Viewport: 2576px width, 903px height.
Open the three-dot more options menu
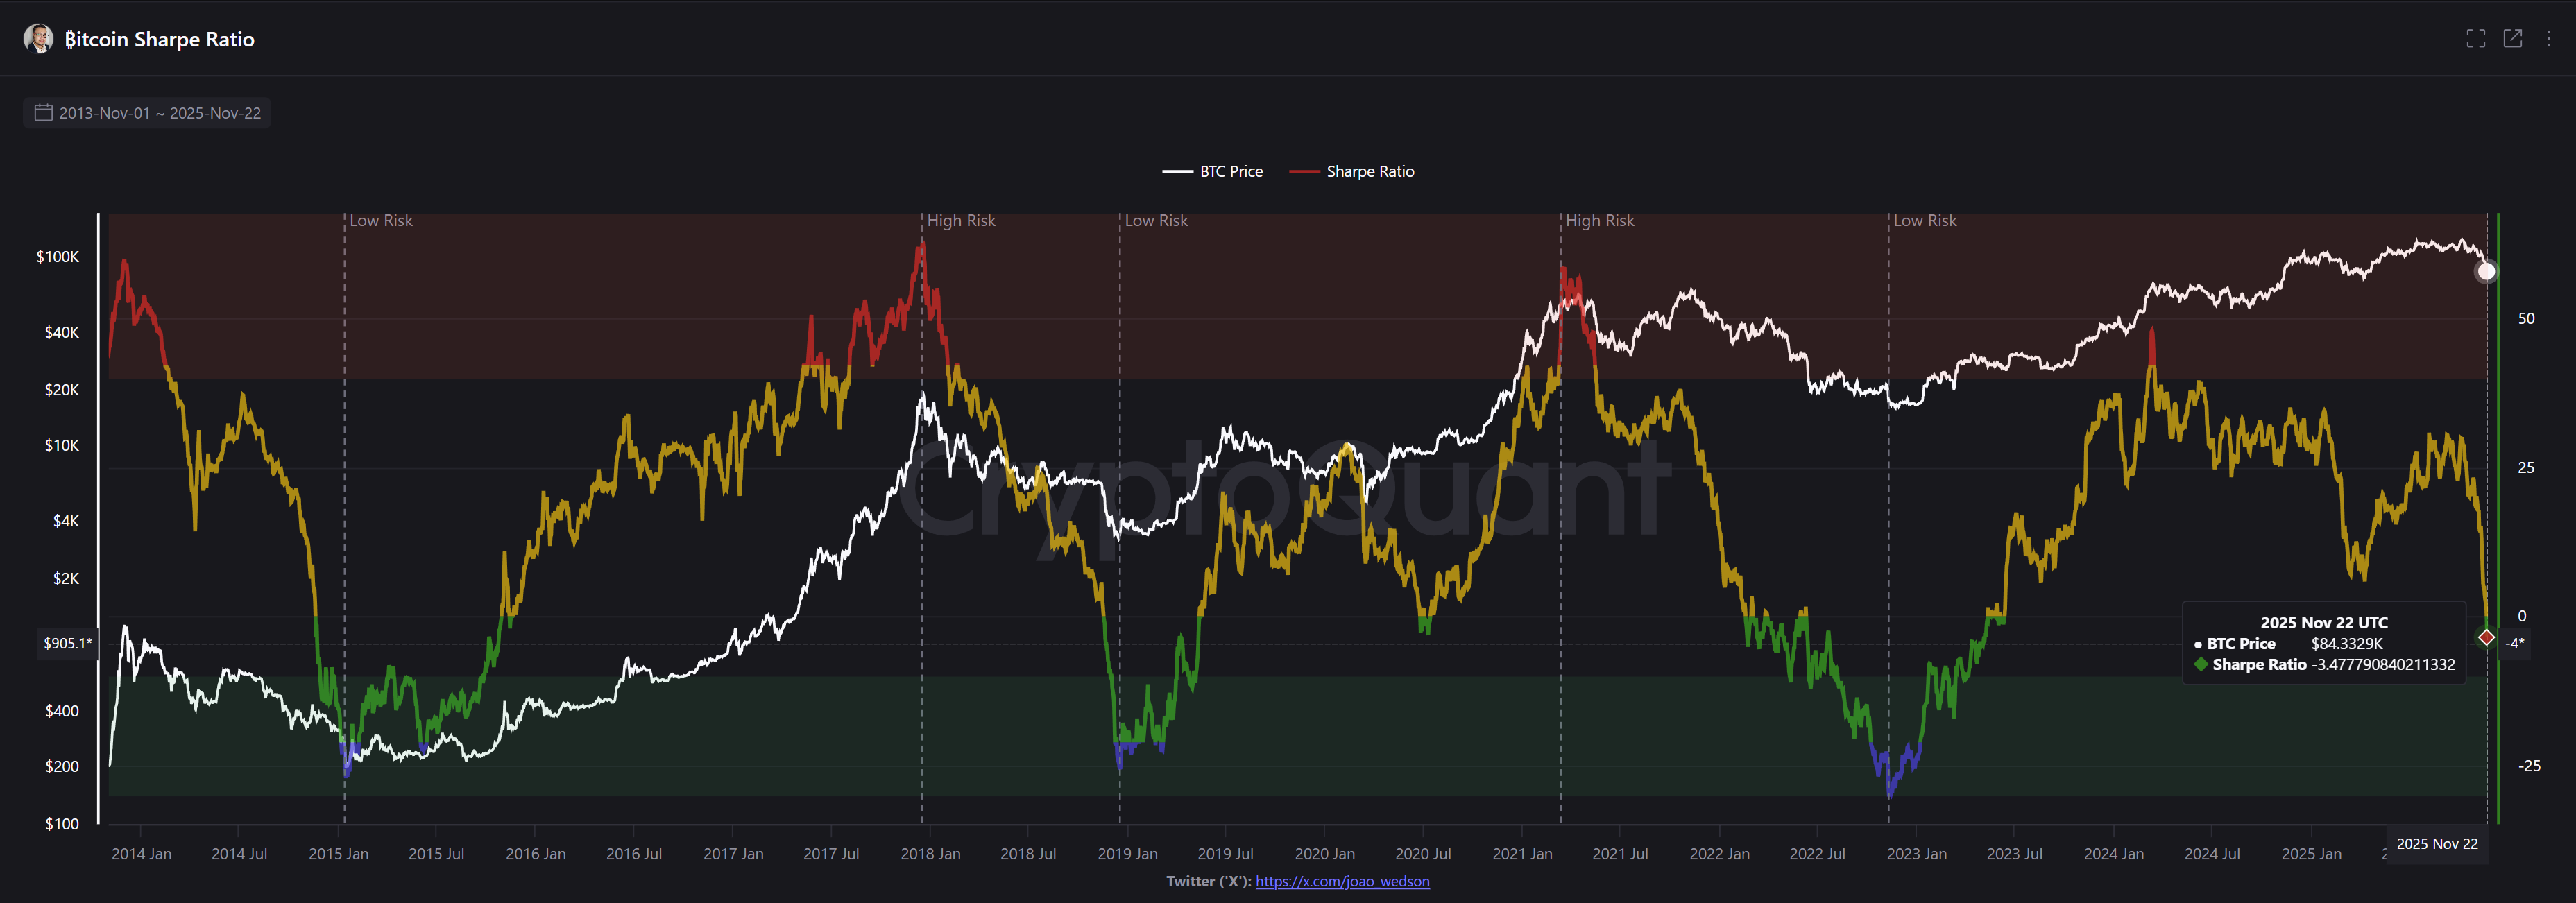(x=2549, y=39)
